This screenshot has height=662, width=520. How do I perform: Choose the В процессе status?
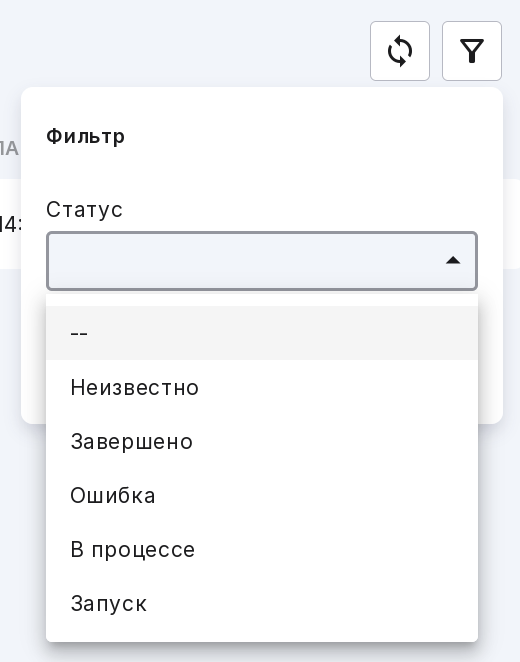(x=262, y=549)
